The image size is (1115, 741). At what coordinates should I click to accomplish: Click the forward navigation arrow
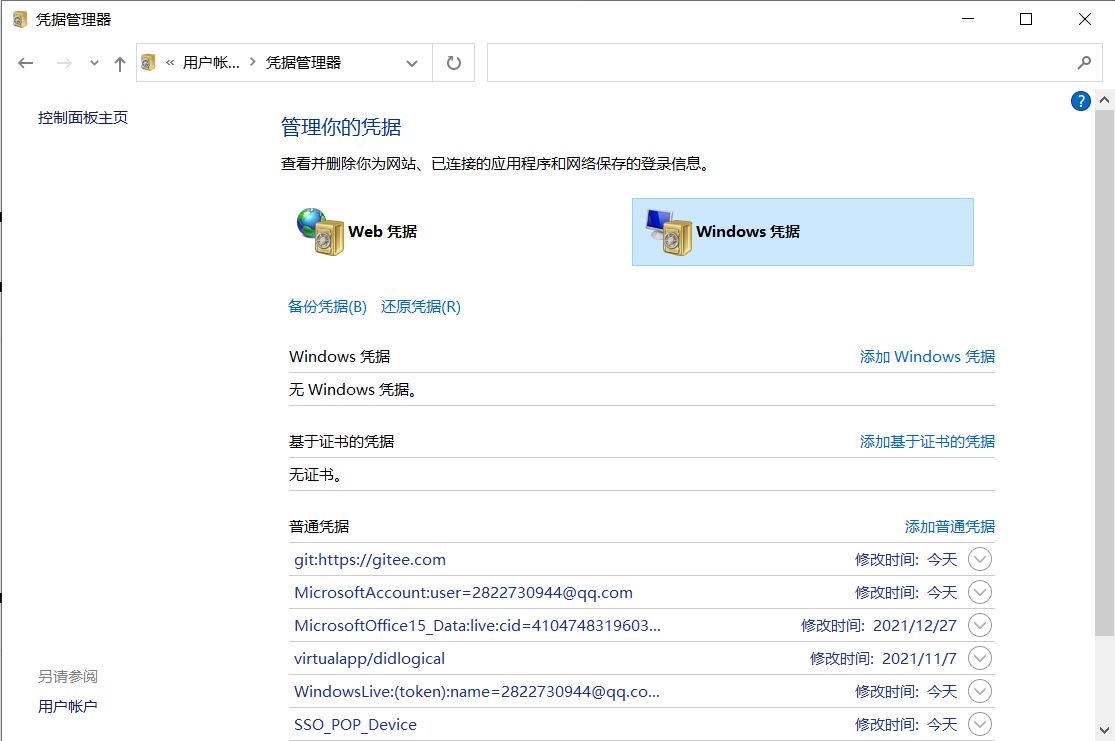pyautogui.click(x=64, y=63)
